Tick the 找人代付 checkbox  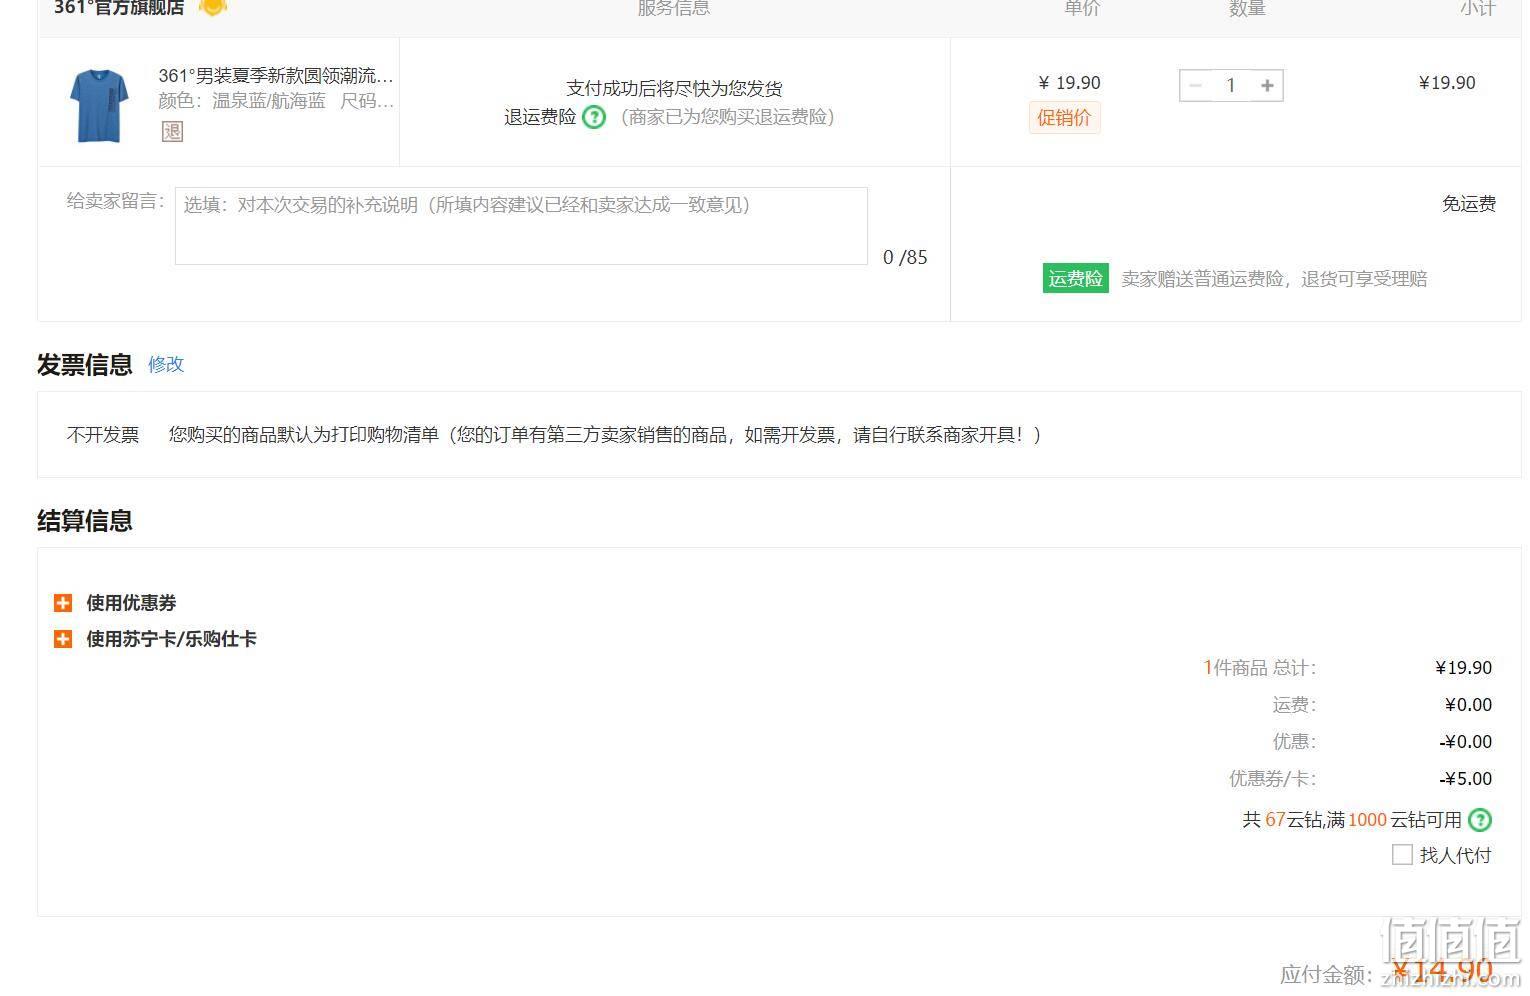1402,855
